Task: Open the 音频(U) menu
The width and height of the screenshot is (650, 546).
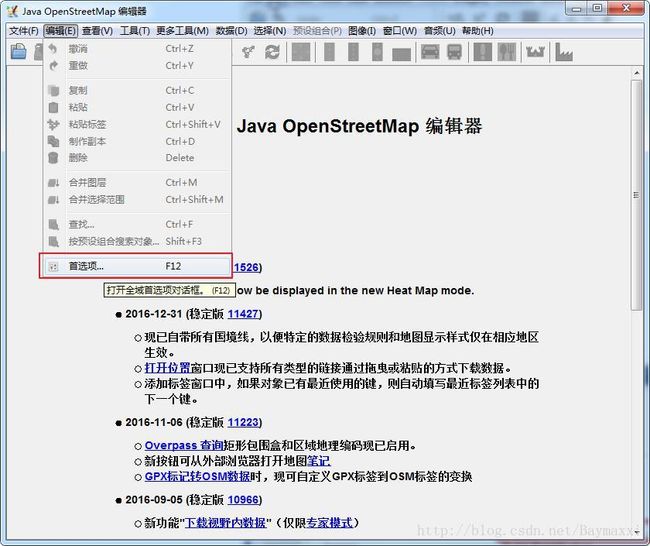Action: tap(439, 31)
